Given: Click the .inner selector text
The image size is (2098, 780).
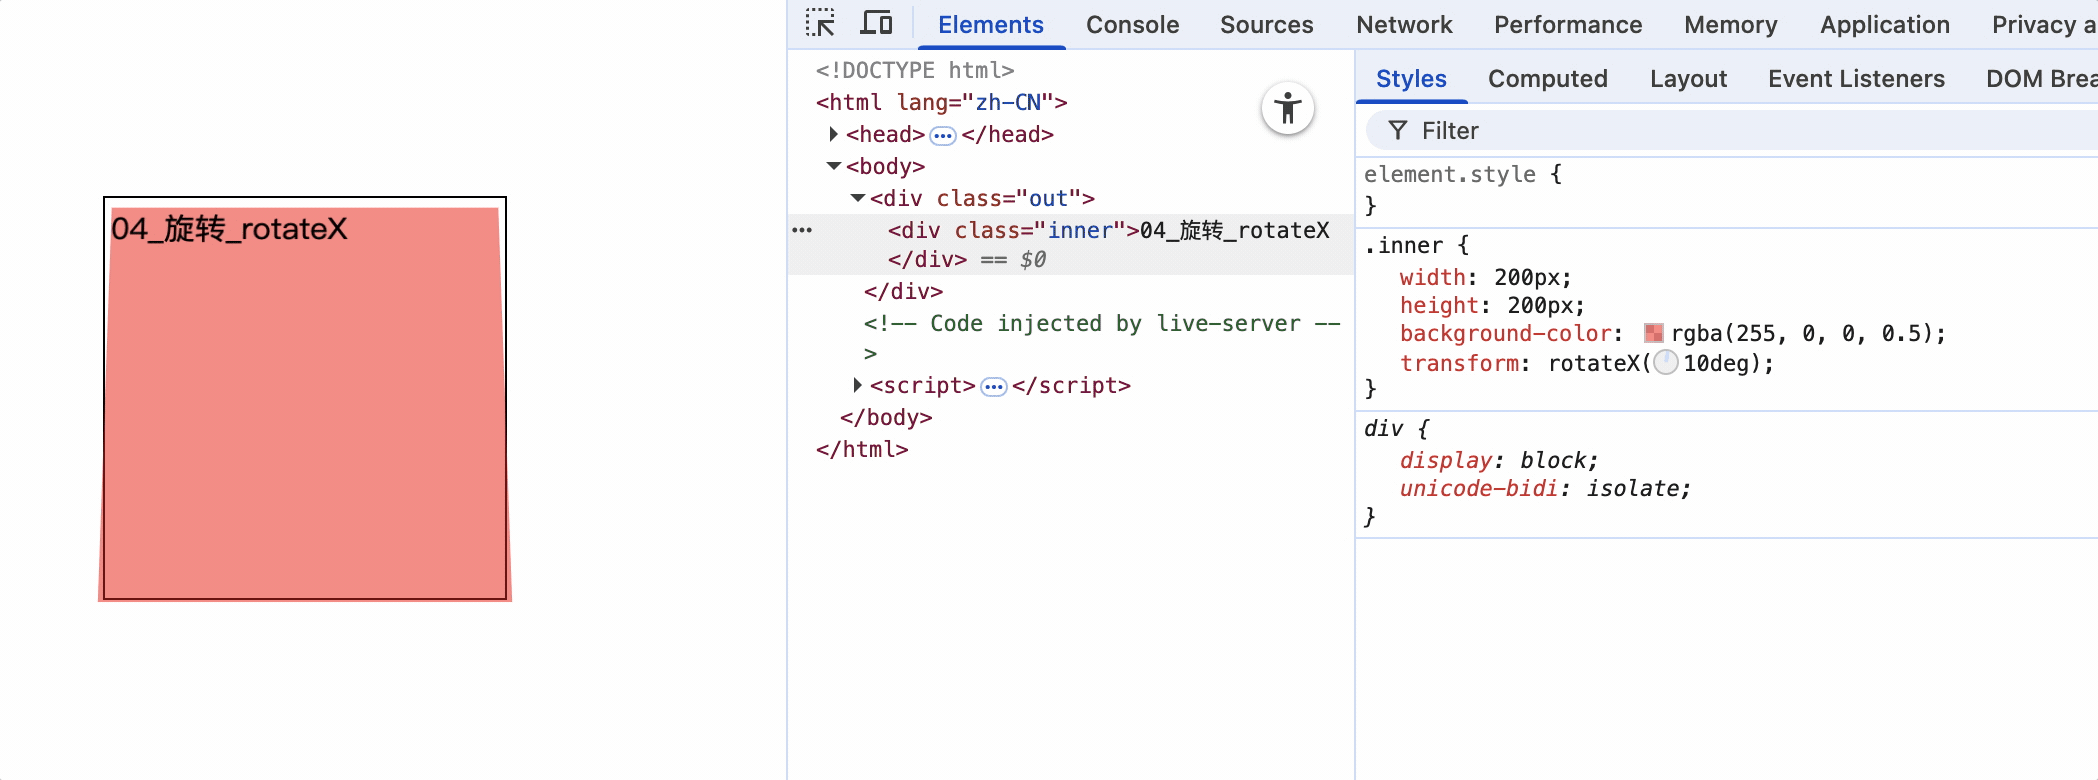Looking at the screenshot, I should [1403, 245].
